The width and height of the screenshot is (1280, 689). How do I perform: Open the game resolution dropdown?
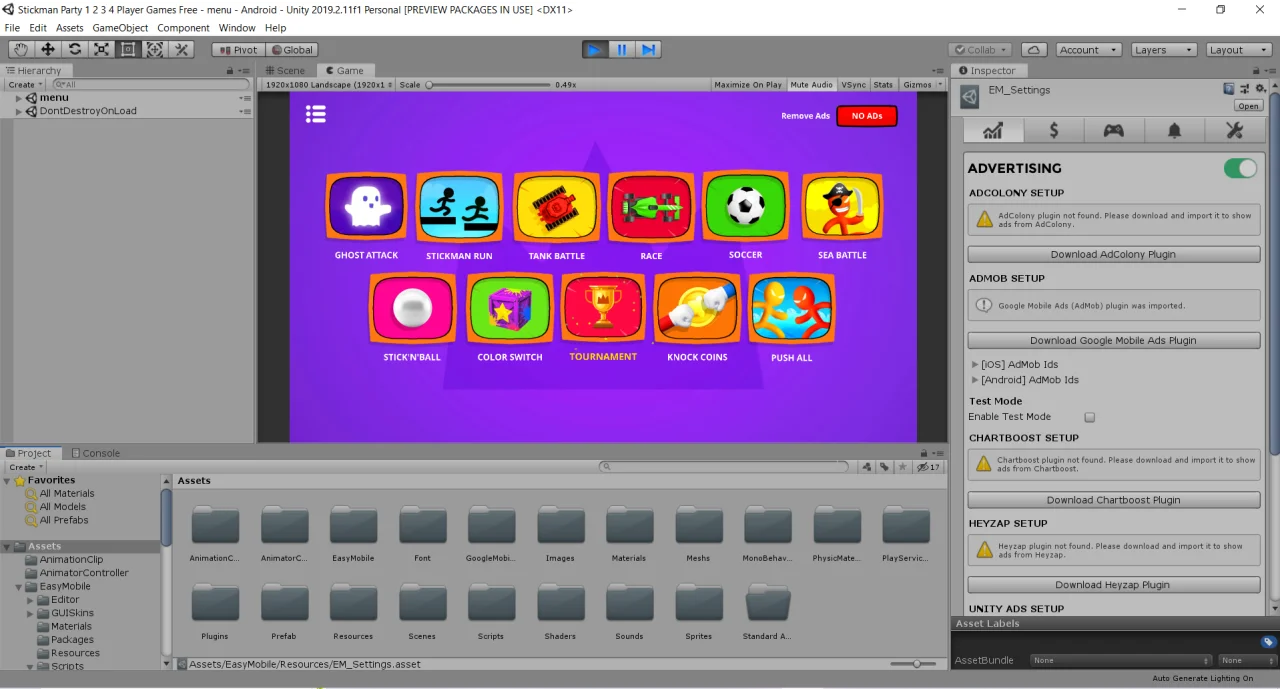pos(328,85)
